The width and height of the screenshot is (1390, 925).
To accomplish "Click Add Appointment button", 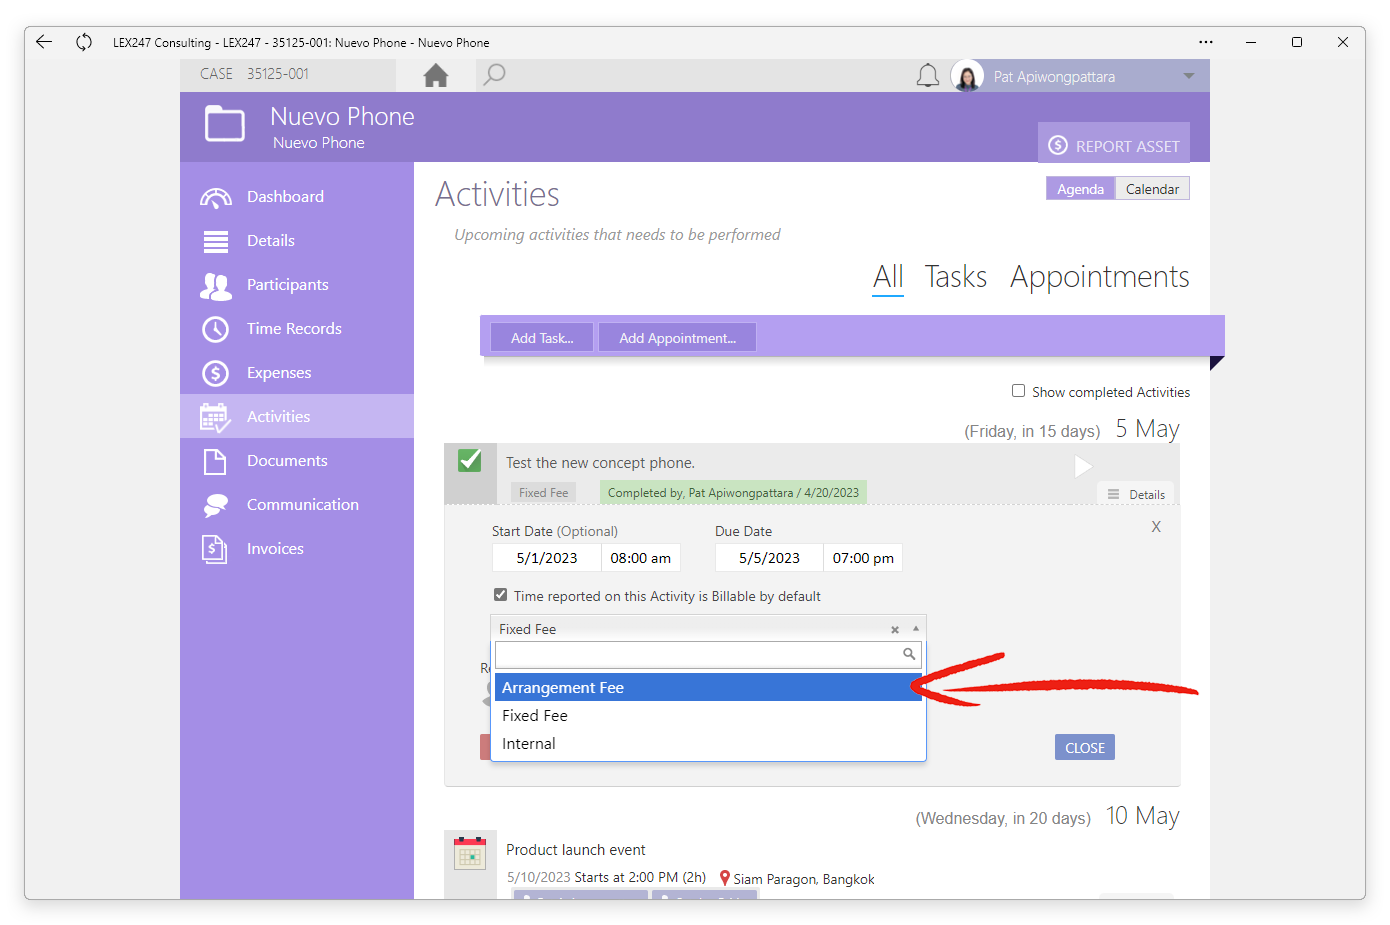I will click(677, 338).
